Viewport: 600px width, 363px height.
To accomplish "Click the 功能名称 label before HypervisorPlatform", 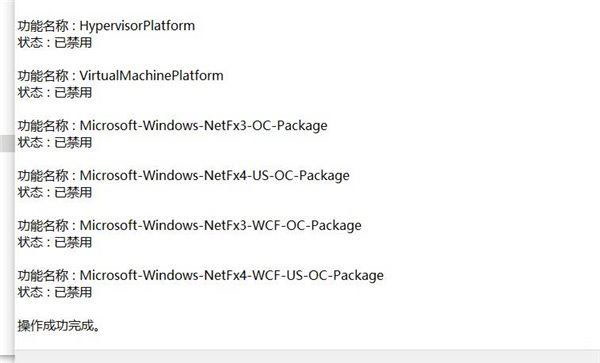I will 43,26.
